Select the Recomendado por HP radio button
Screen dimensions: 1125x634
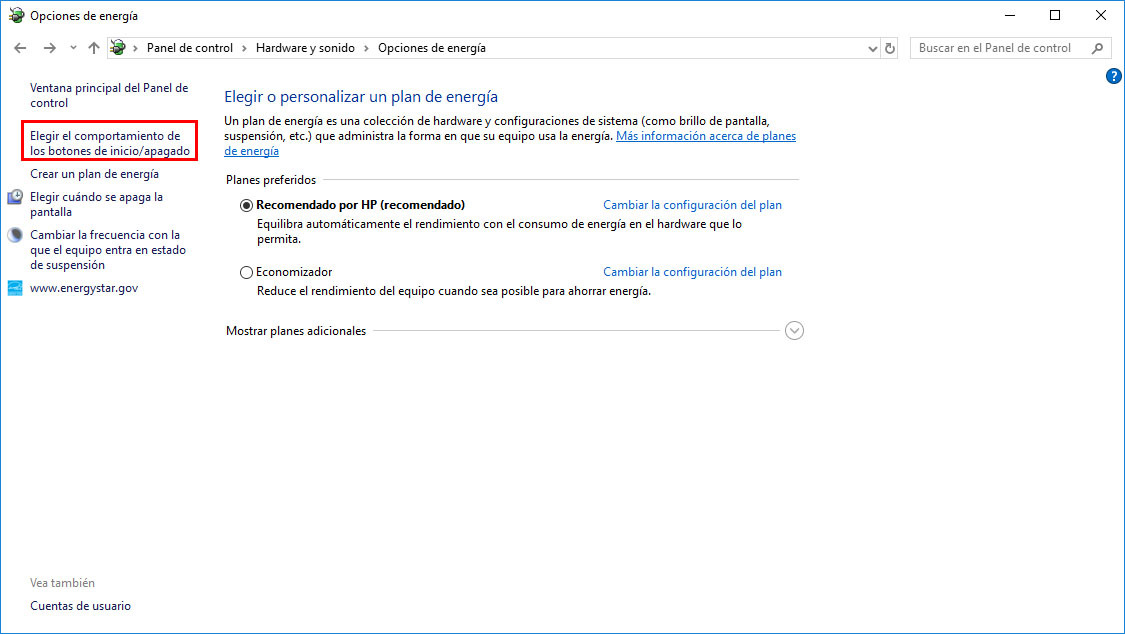click(x=246, y=204)
